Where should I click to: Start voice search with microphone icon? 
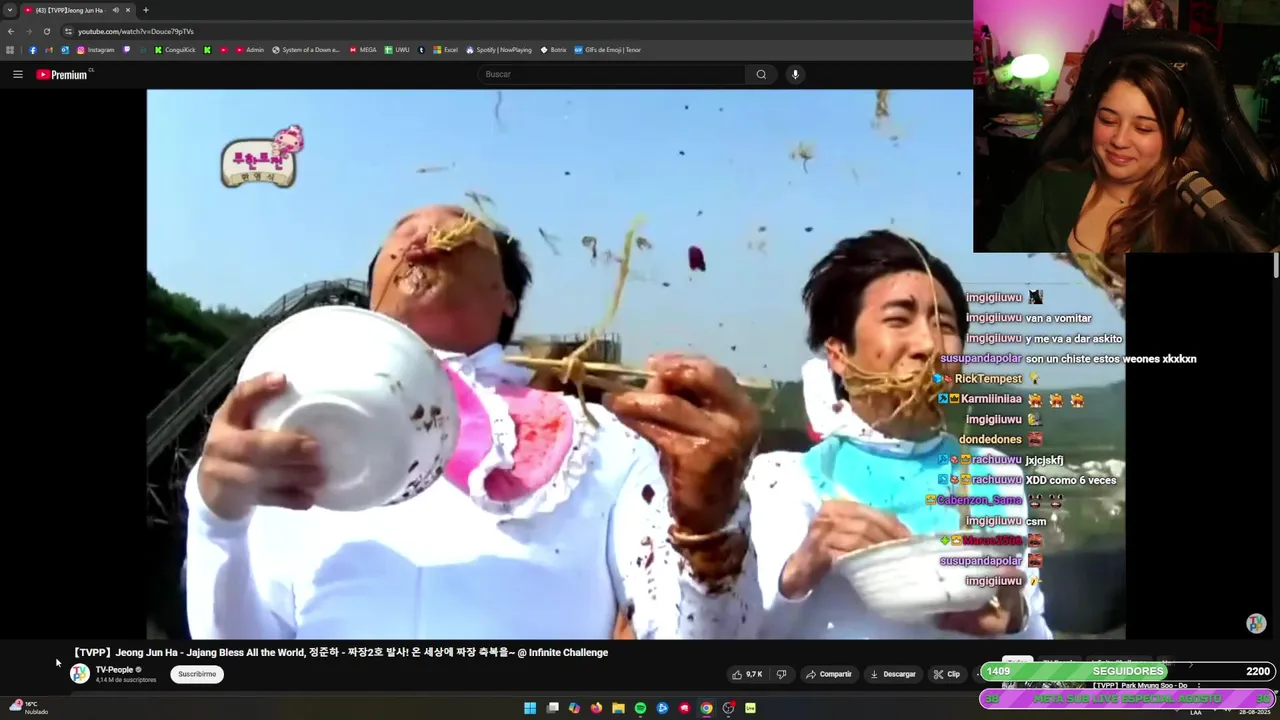click(795, 74)
